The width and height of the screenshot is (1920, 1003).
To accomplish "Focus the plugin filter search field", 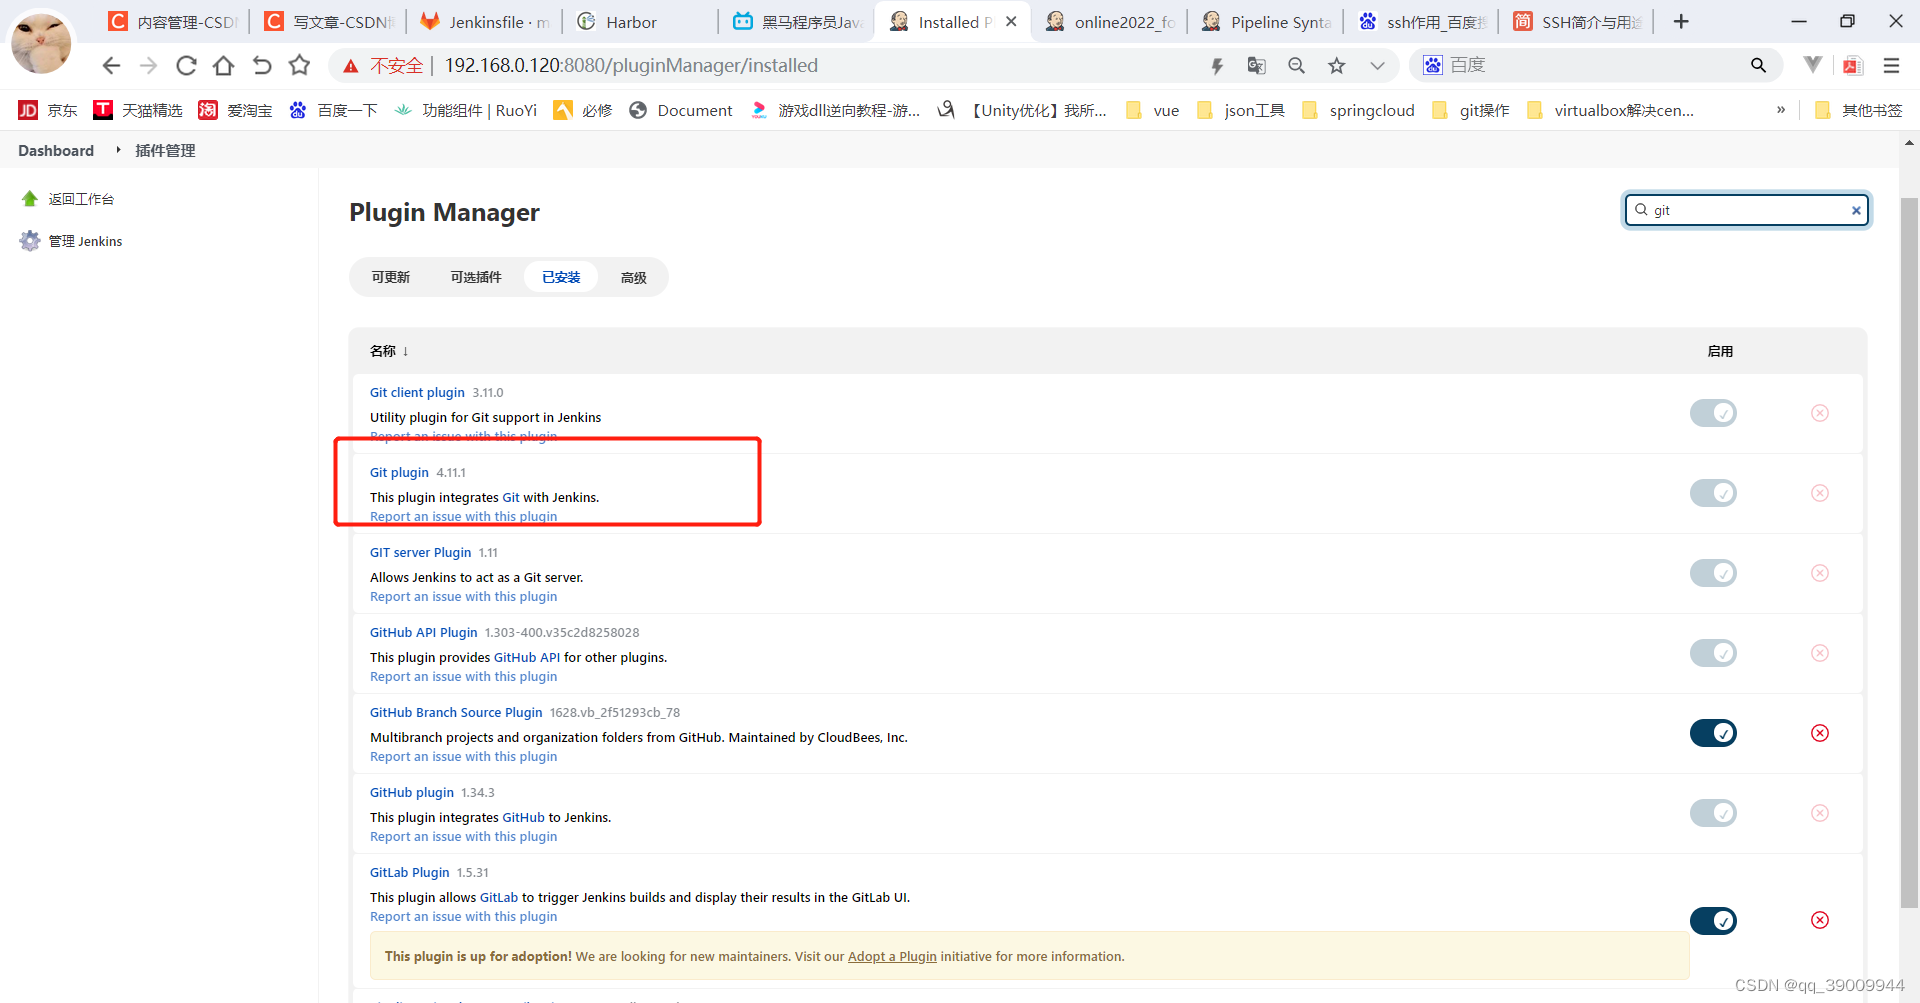I will (1746, 210).
